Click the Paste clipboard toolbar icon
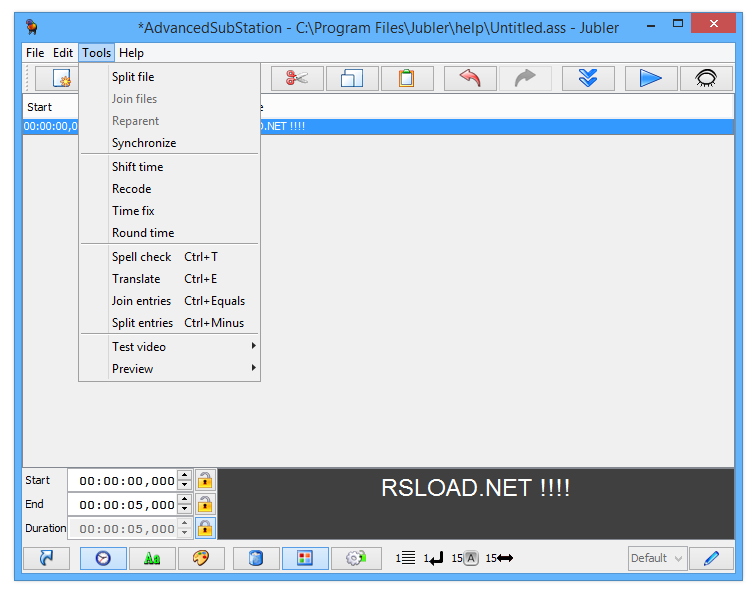756x598 pixels. click(x=407, y=78)
